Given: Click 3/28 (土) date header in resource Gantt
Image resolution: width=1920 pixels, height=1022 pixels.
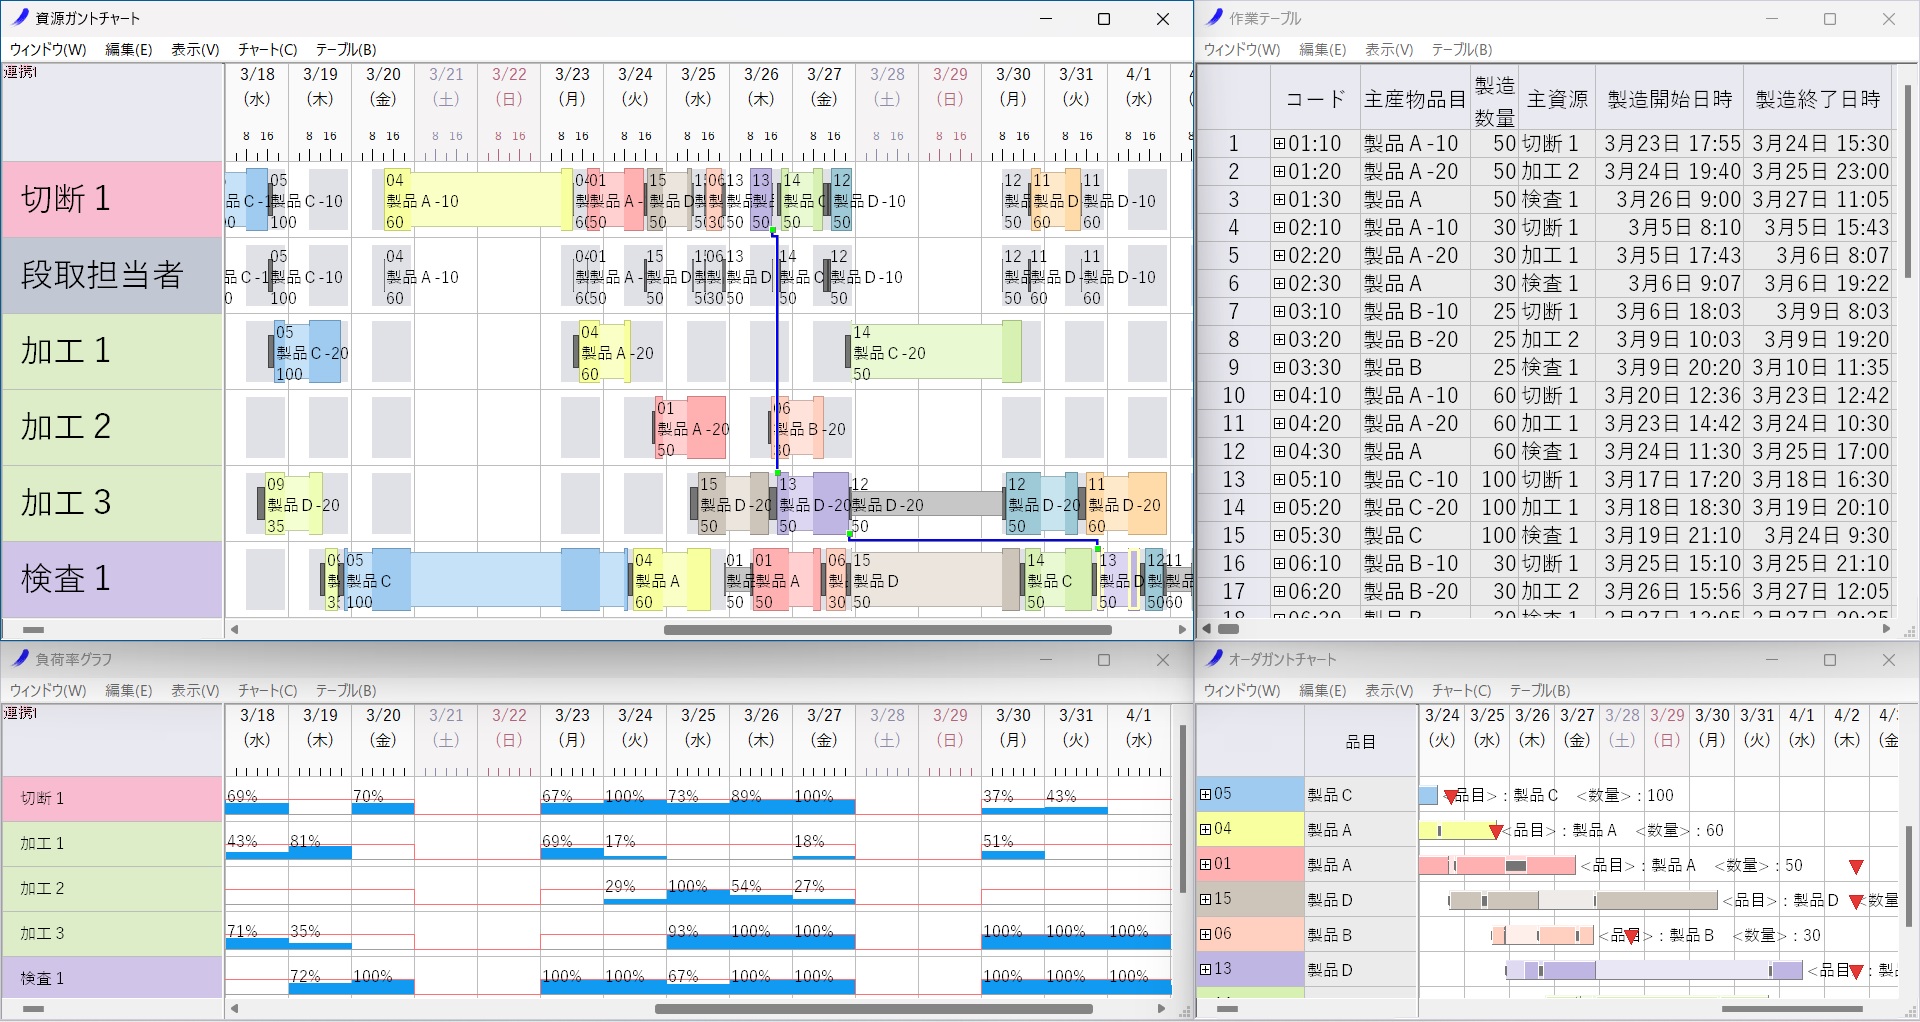Looking at the screenshot, I should [887, 87].
